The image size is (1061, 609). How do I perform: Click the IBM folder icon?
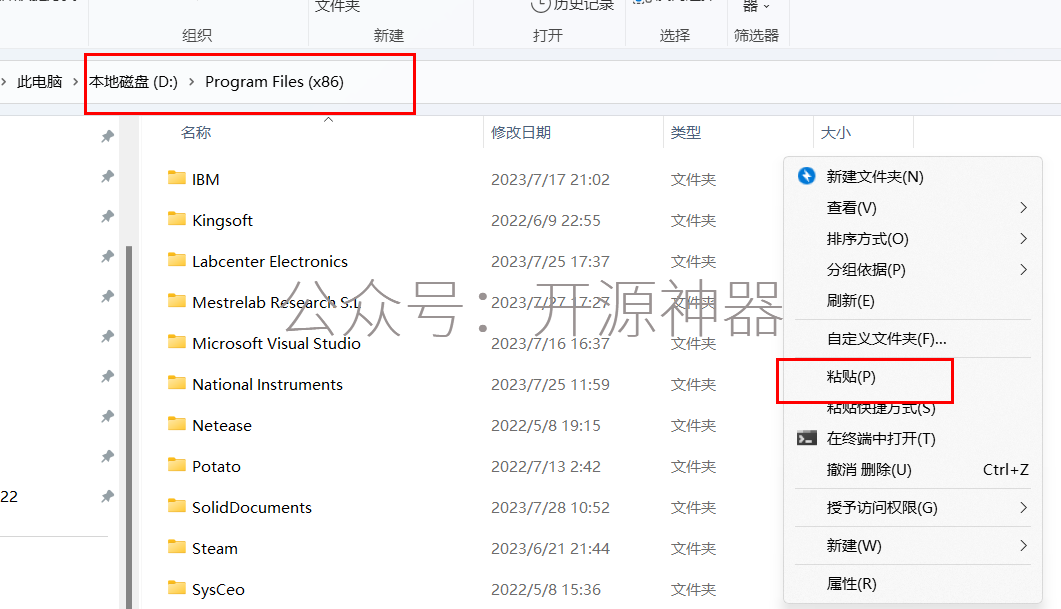click(177, 178)
